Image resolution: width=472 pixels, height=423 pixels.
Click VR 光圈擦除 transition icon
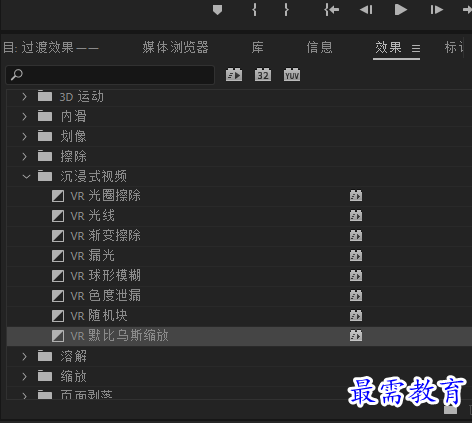pos(58,196)
